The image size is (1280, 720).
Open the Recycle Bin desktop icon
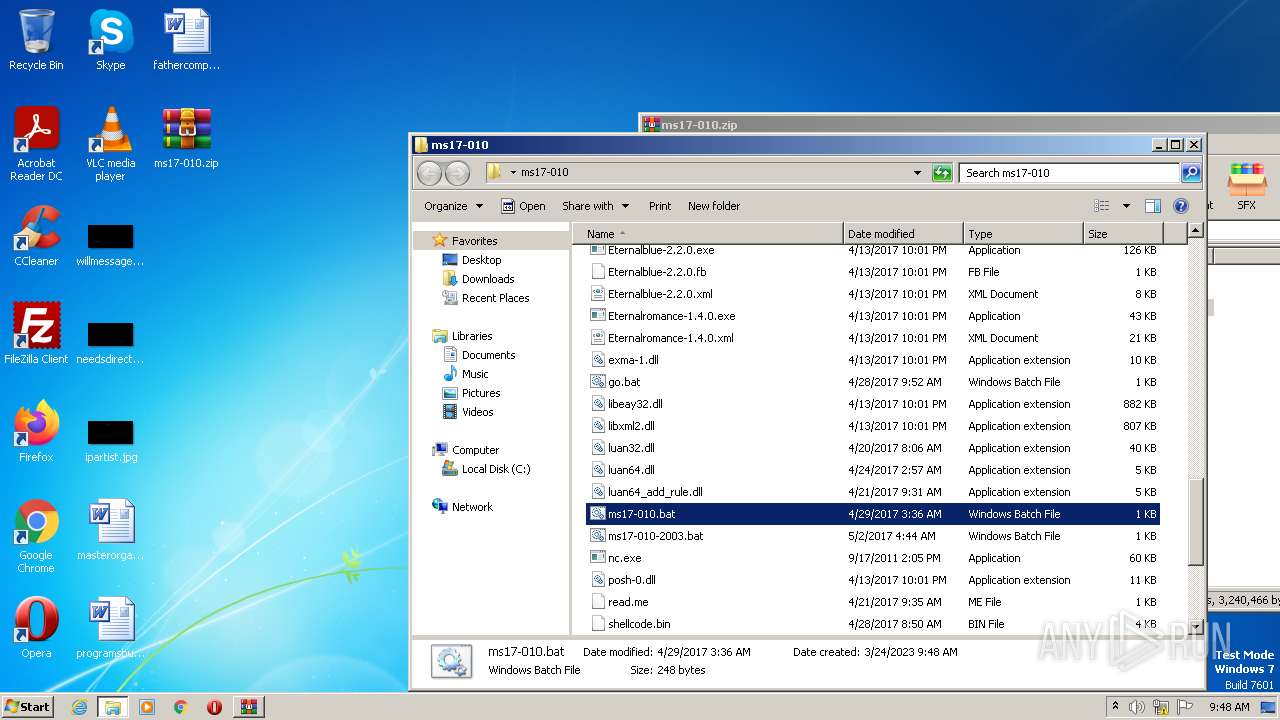click(36, 40)
